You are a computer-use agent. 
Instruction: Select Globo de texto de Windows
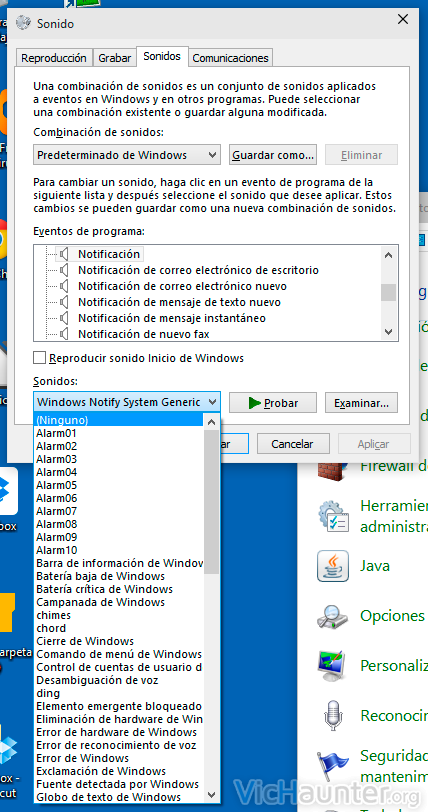click(x=119, y=797)
